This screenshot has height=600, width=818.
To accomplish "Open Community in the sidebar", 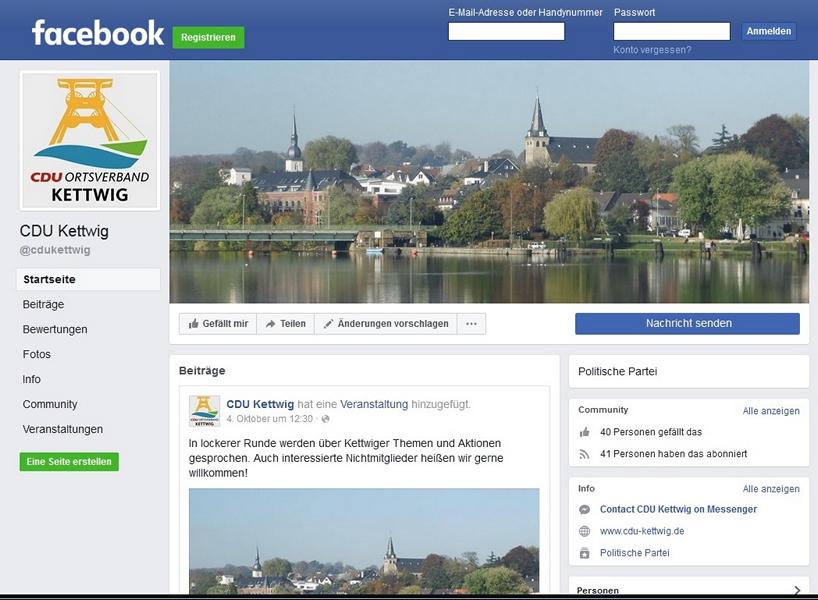I will (50, 404).
